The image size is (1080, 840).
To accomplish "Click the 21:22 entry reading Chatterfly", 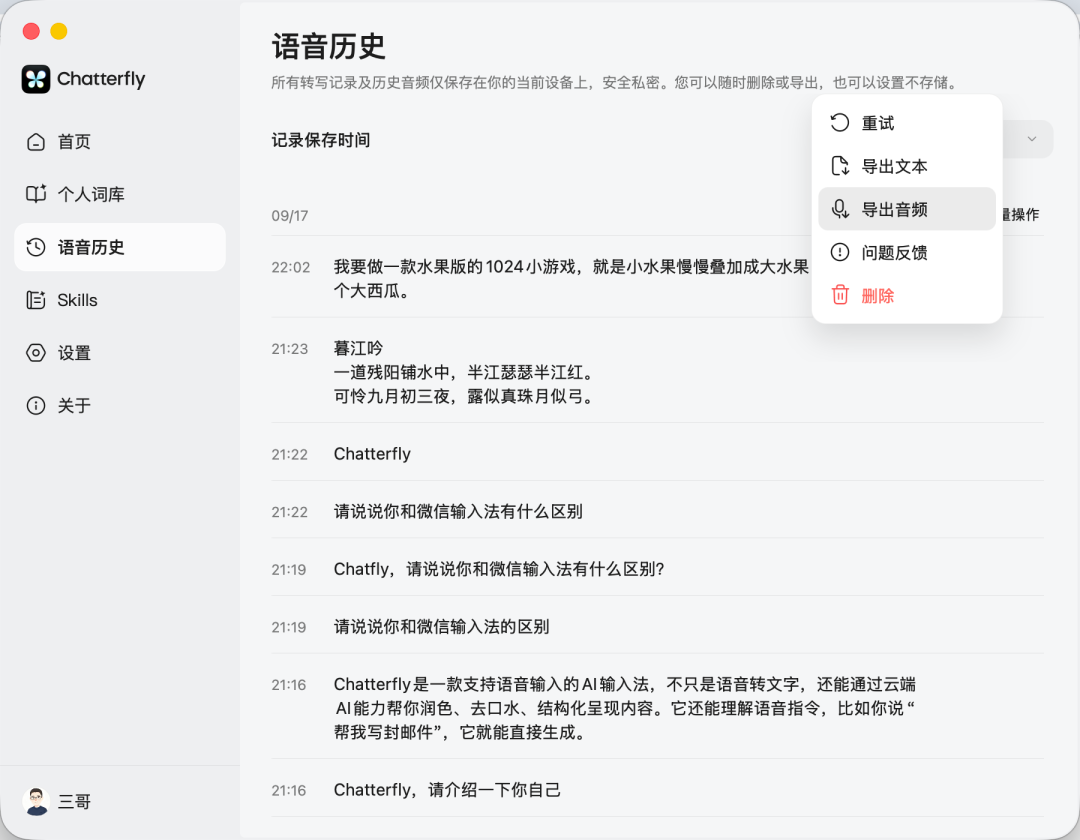I will 657,454.
